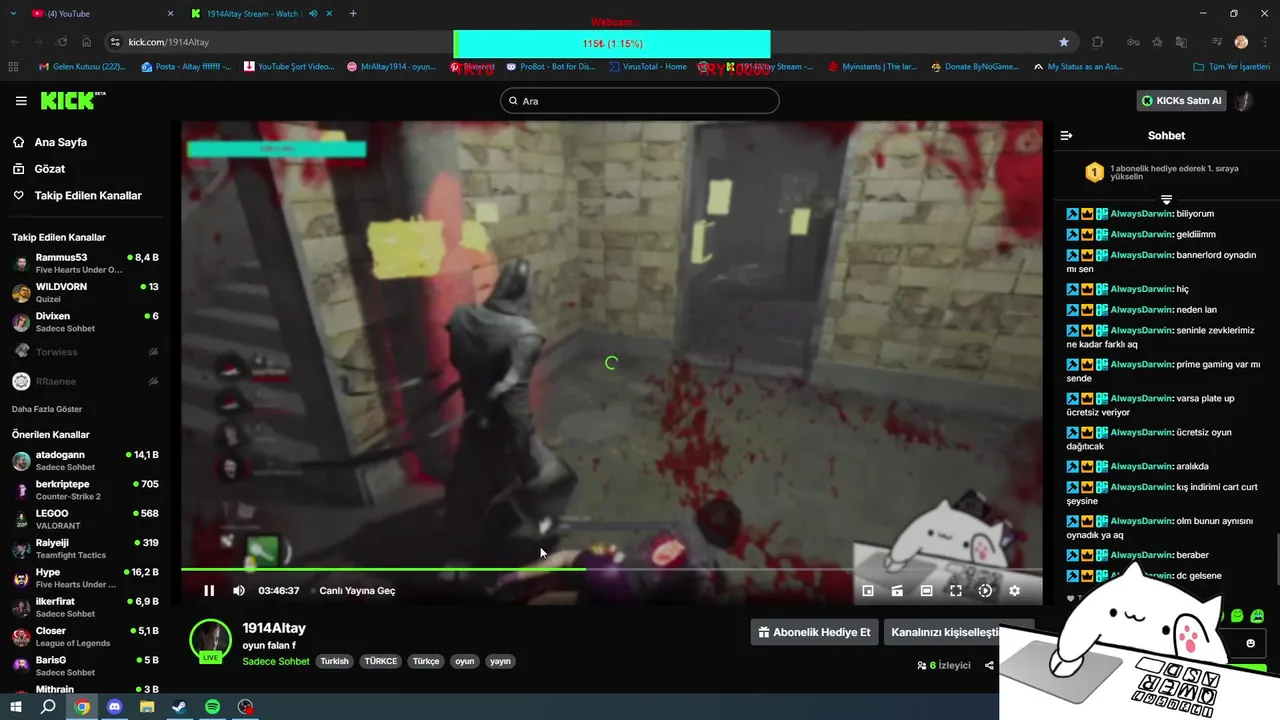Open the Gelen Kutusu bookmark
The width and height of the screenshot is (1280, 720).
point(82,67)
